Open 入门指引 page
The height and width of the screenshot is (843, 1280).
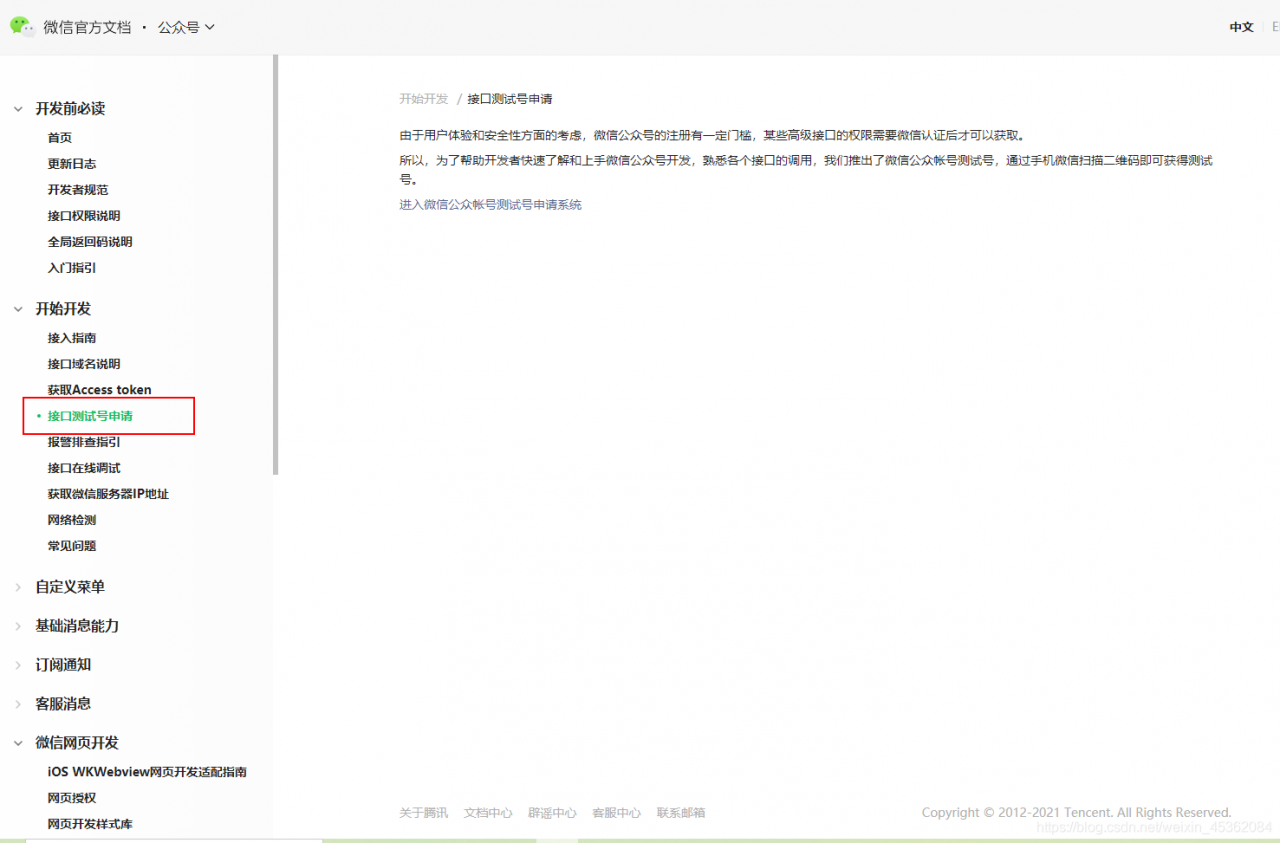pyautogui.click(x=72, y=268)
